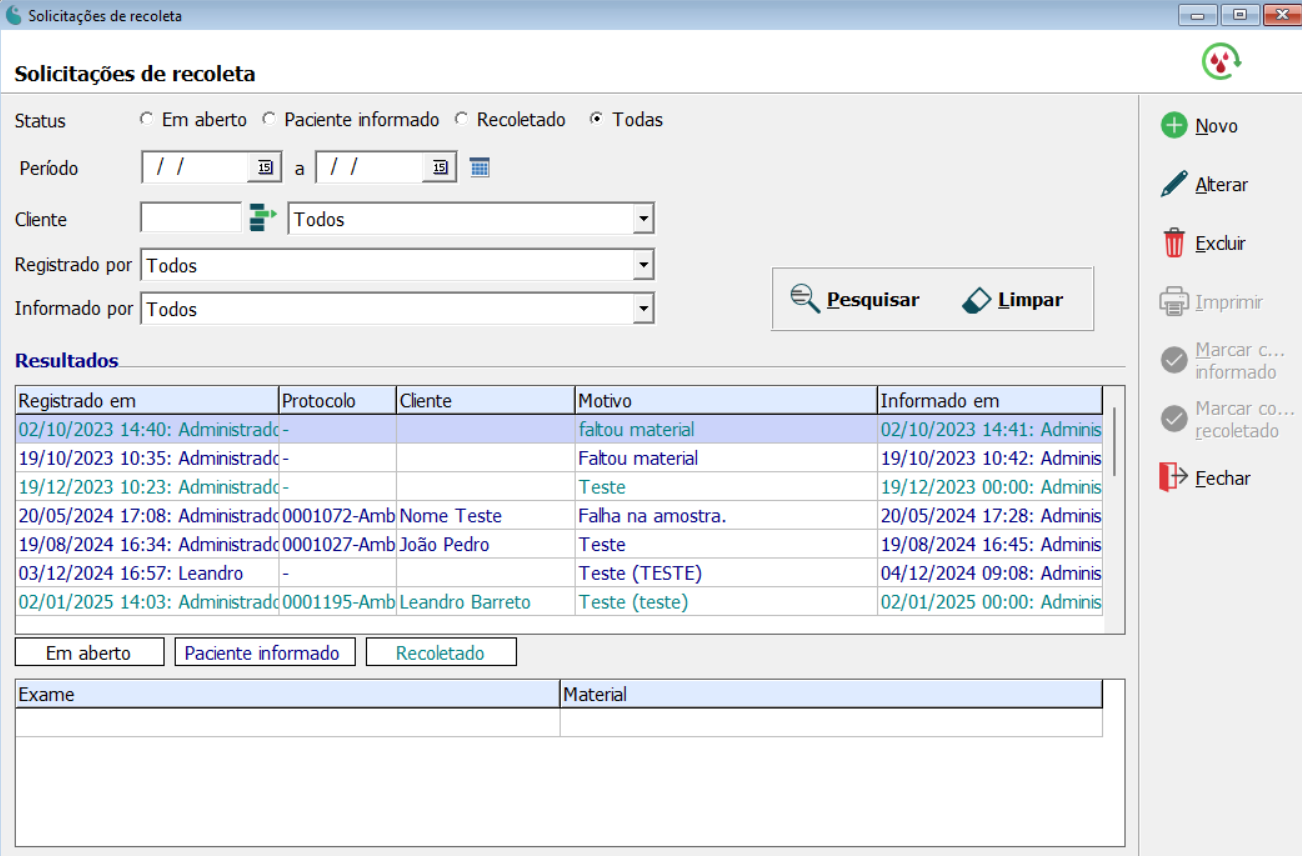Image resolution: width=1302 pixels, height=856 pixels.
Task: Click the green plus Novo icon
Action: (x=1174, y=126)
